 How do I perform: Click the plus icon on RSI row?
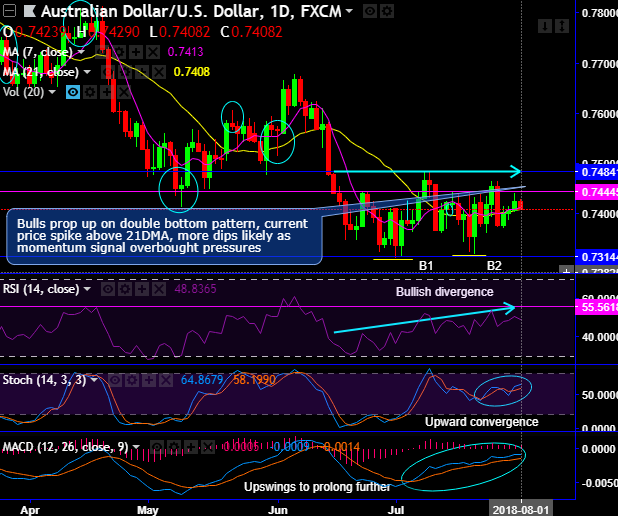(x=142, y=289)
